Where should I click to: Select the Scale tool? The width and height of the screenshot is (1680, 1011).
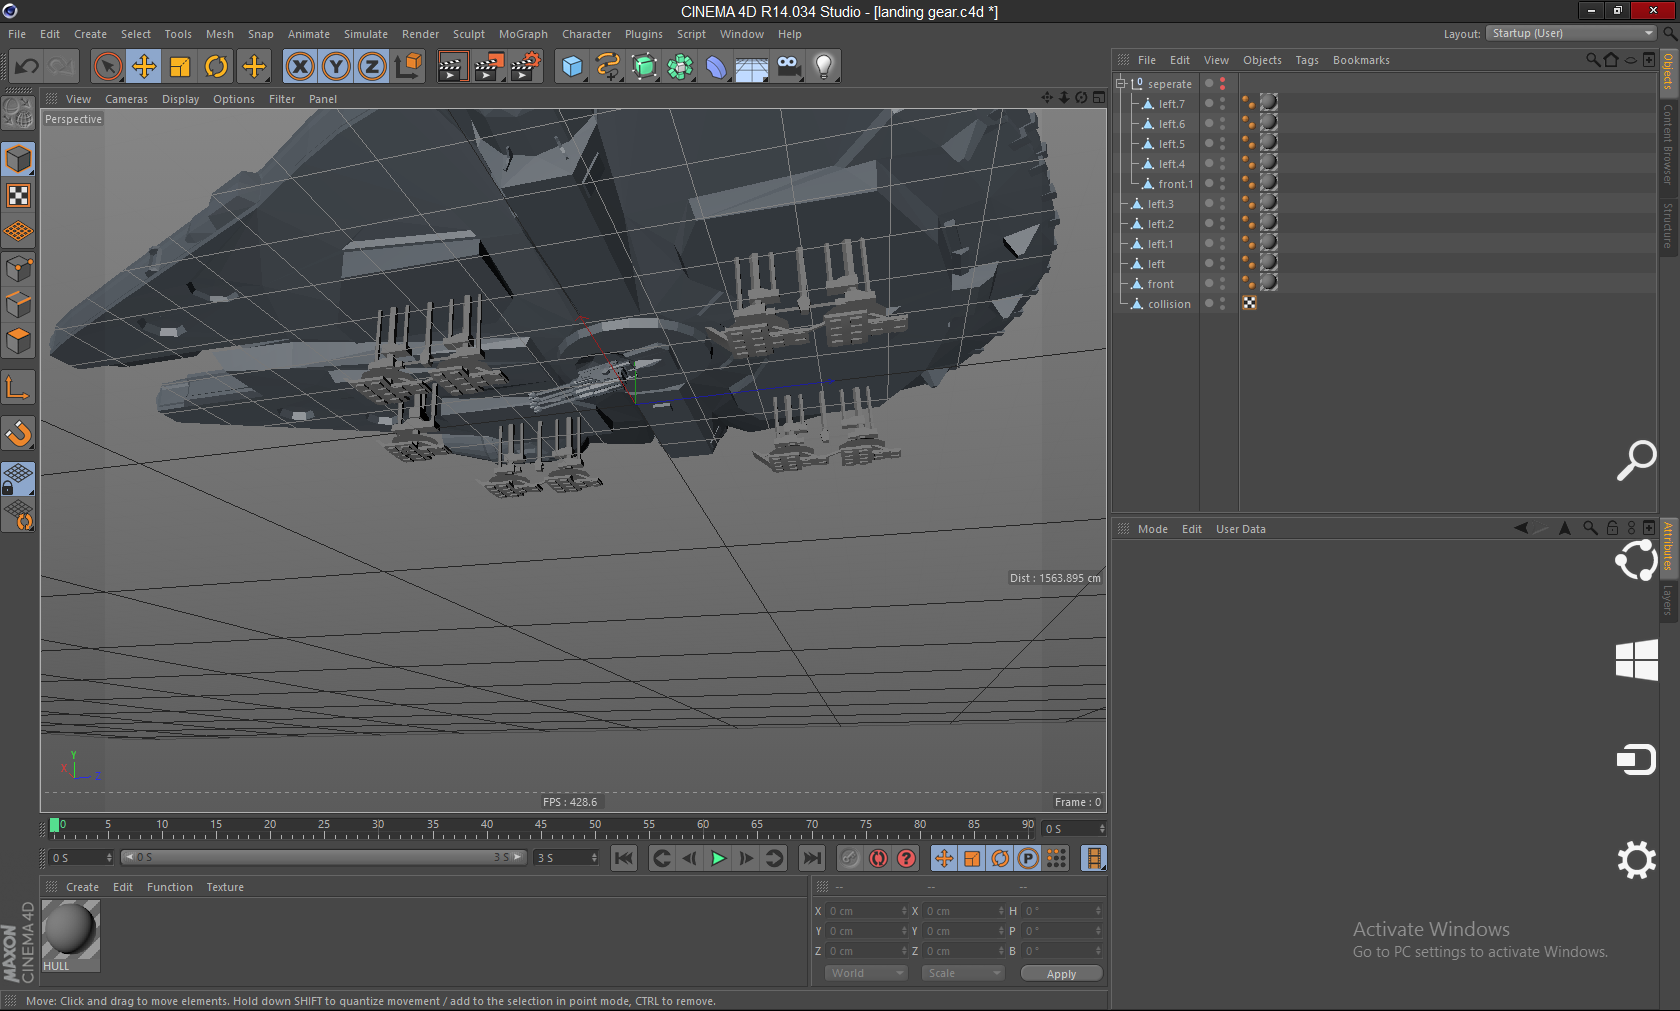[180, 67]
